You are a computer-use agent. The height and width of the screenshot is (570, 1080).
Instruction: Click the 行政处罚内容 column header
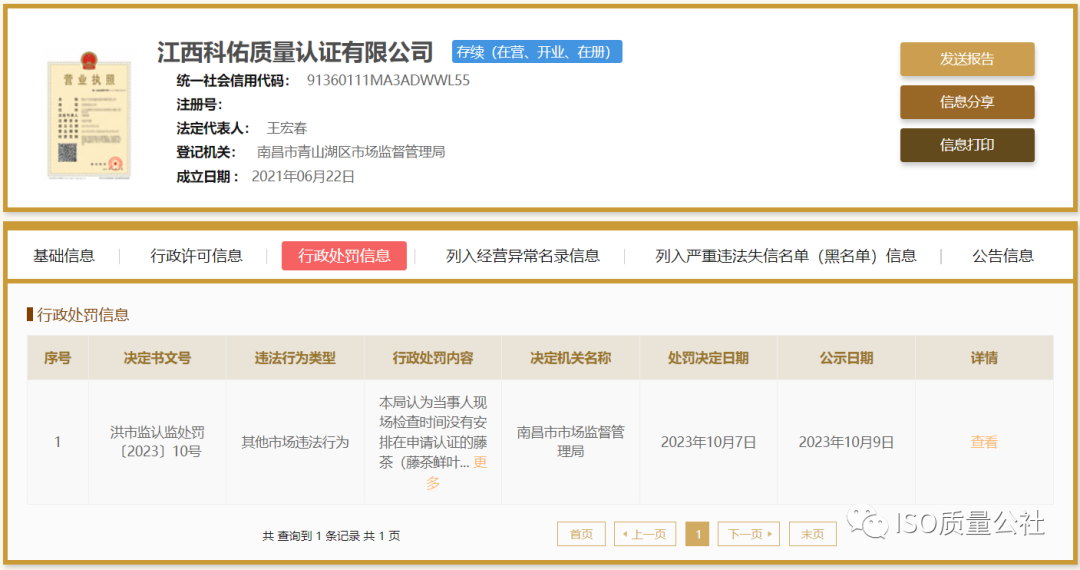(433, 358)
